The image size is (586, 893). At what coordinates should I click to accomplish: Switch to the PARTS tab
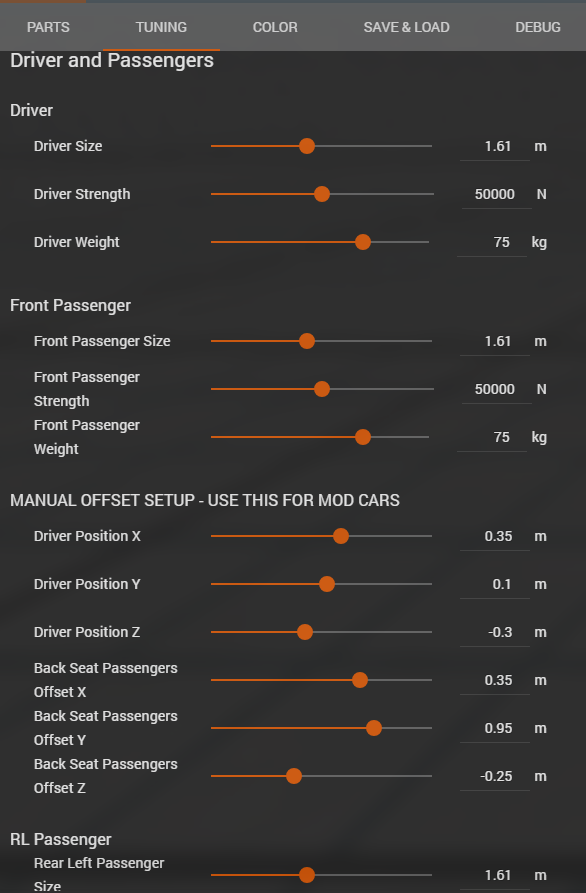click(48, 27)
